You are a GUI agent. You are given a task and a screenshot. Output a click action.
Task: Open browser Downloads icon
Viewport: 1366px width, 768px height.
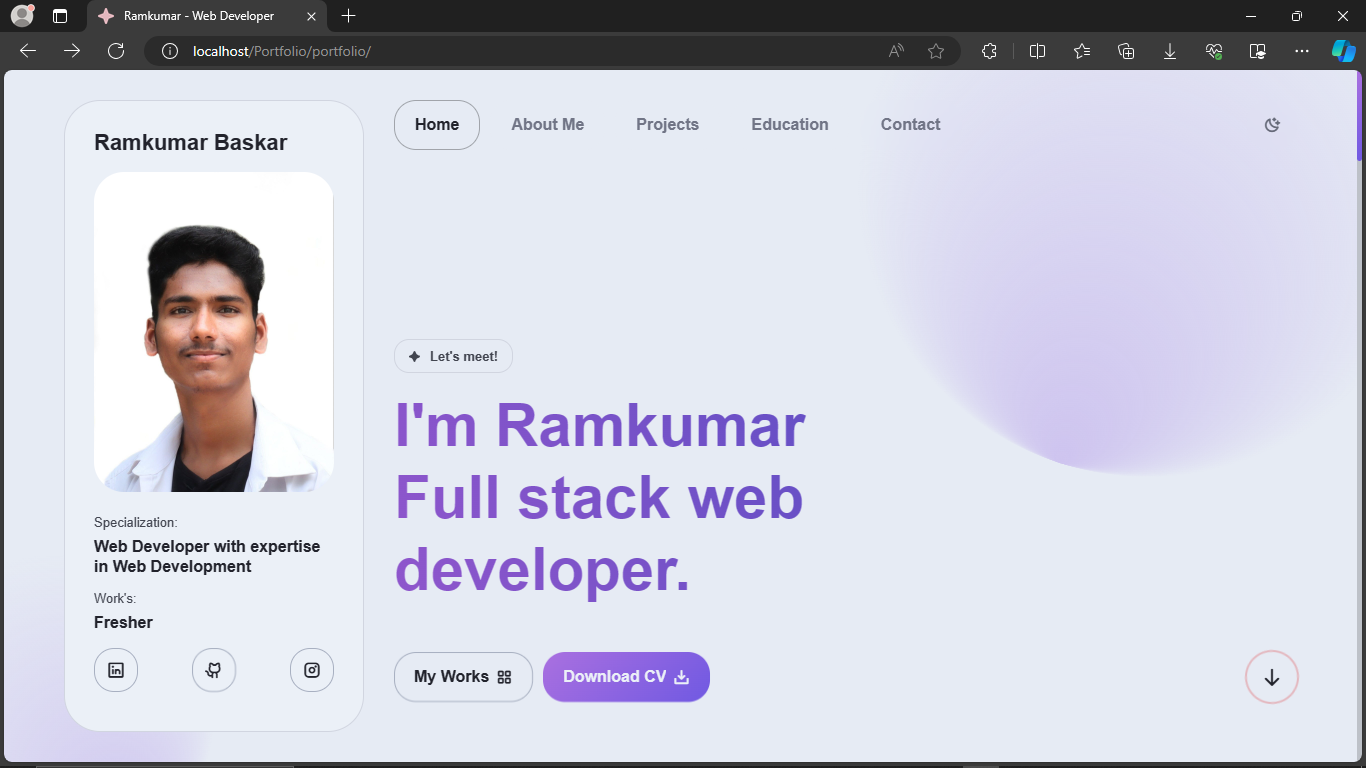tap(1170, 51)
